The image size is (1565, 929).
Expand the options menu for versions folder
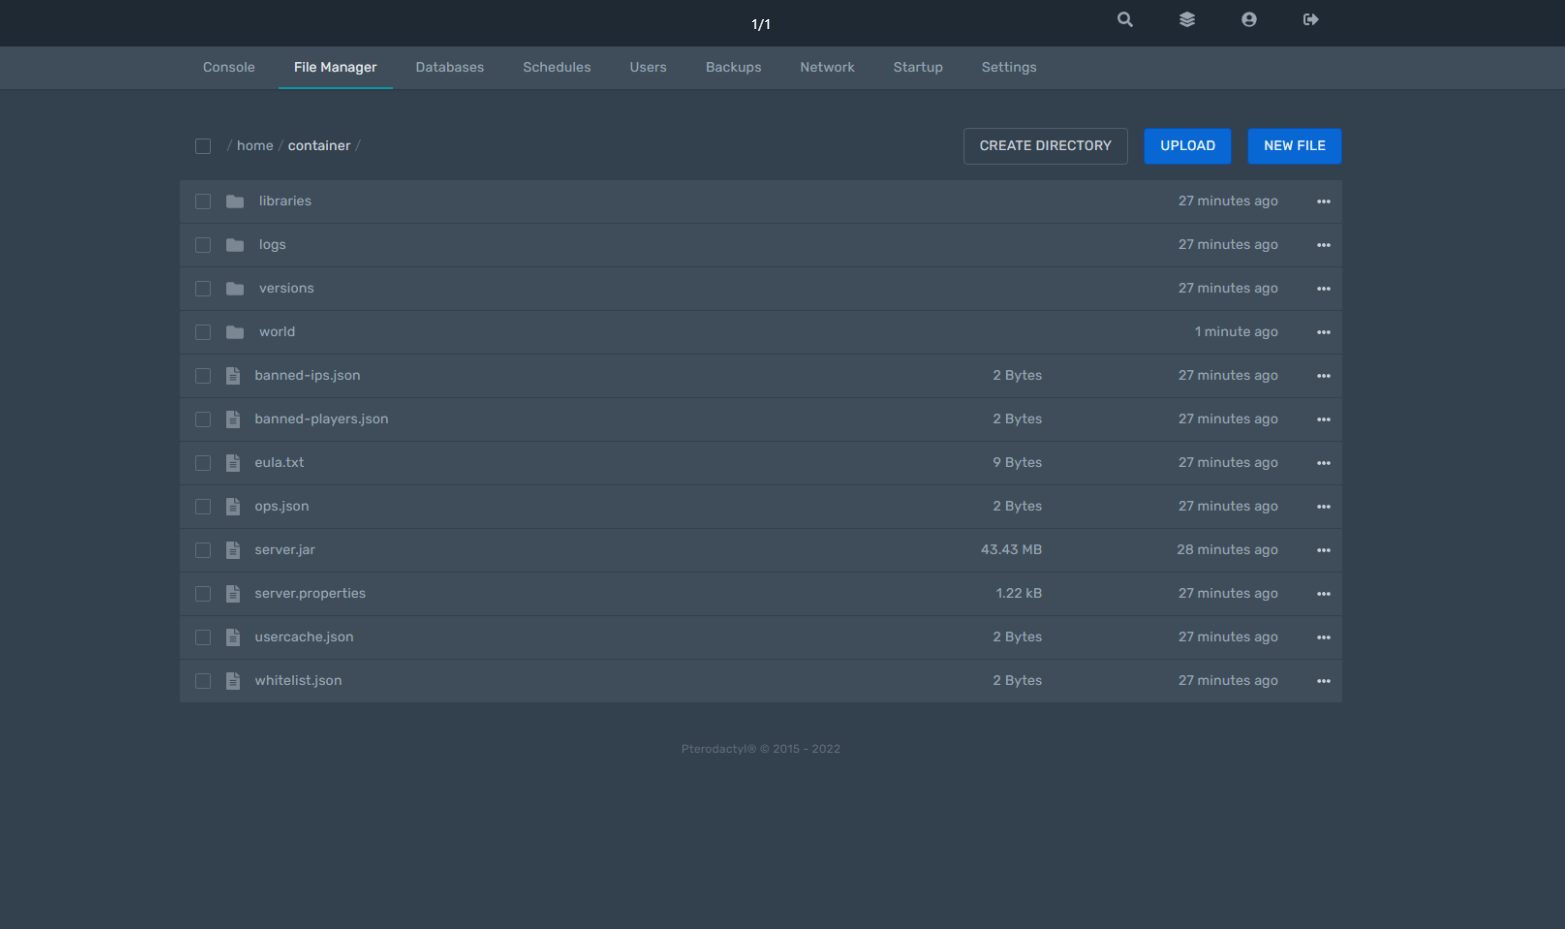pyautogui.click(x=1323, y=289)
